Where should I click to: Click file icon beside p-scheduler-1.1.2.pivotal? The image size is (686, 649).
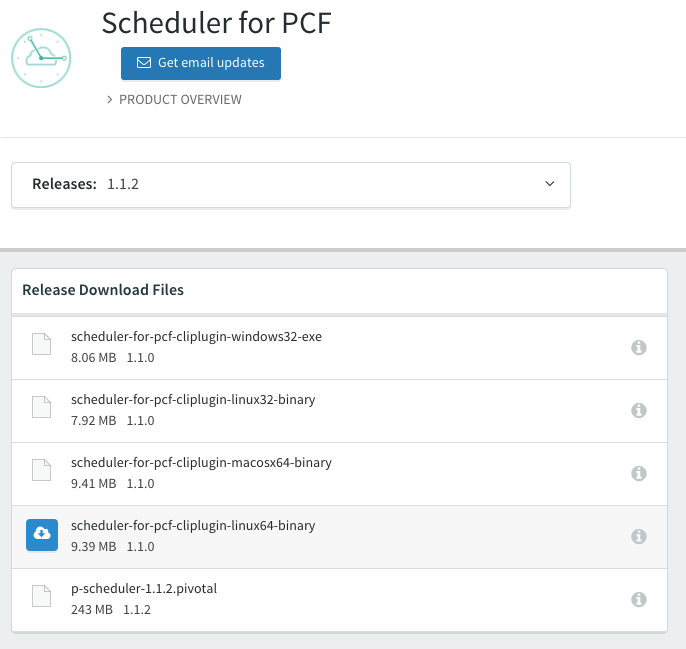[42, 596]
